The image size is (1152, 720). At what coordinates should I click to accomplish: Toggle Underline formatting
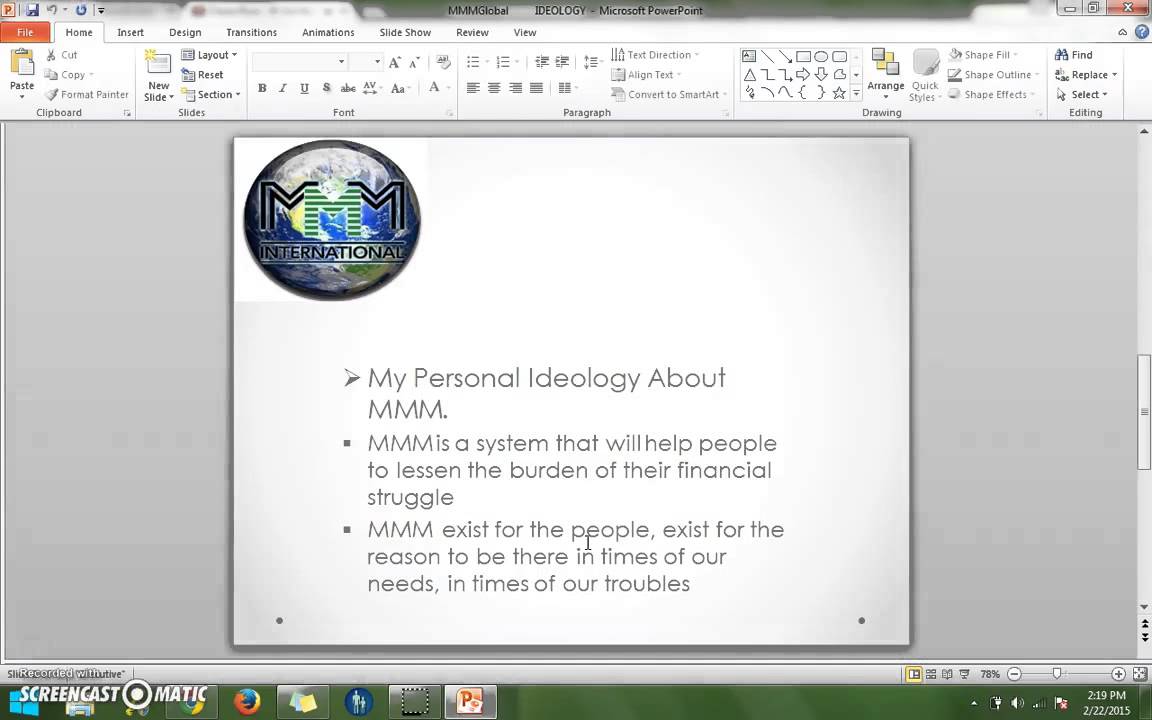point(303,88)
